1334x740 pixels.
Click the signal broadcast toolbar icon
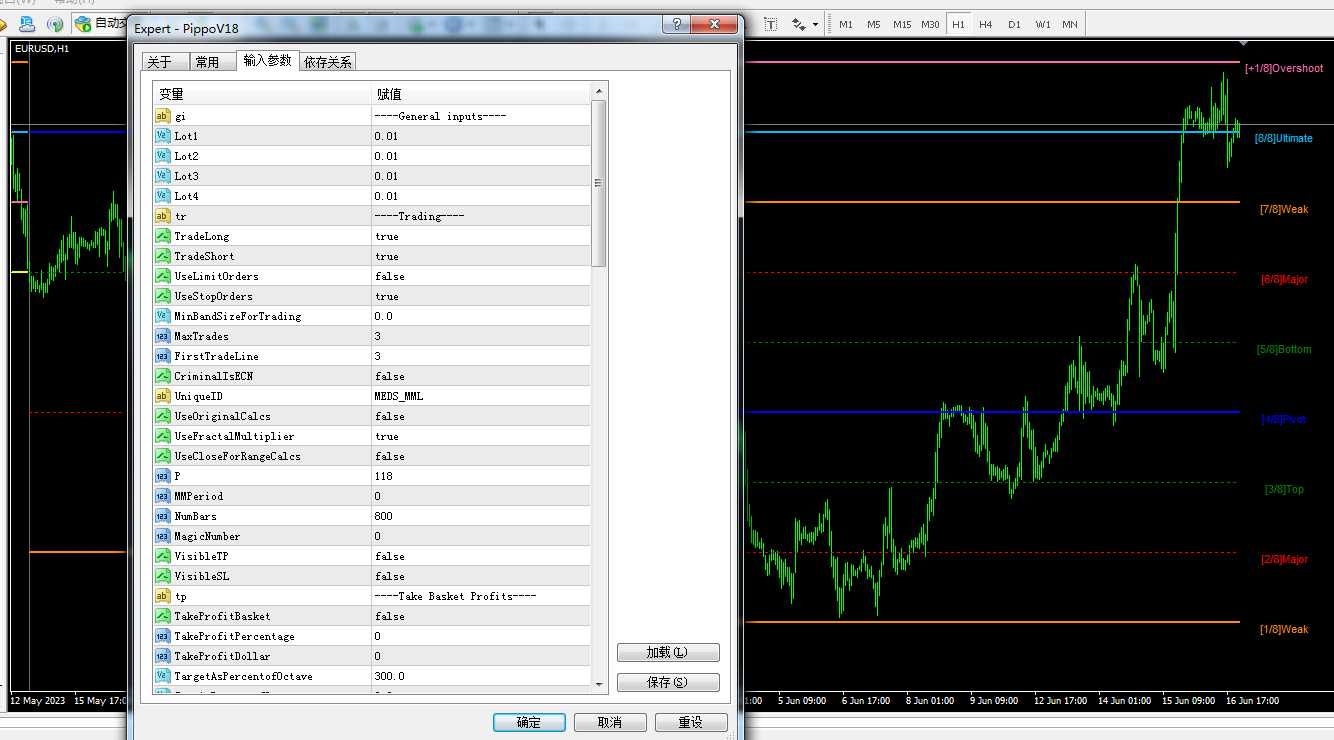pyautogui.click(x=56, y=23)
